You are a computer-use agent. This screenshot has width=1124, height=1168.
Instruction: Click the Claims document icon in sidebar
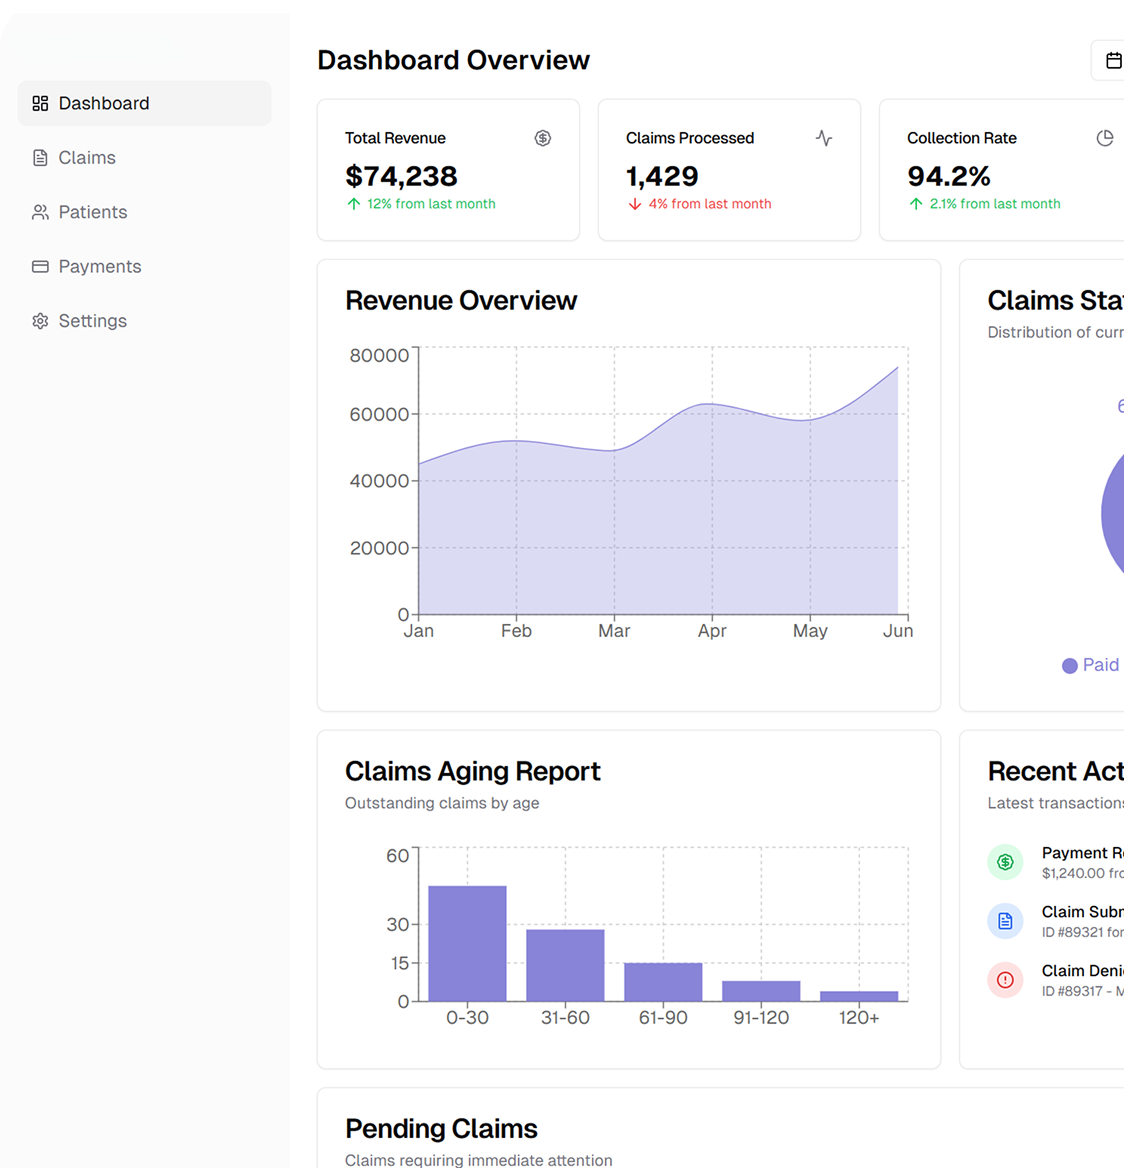(40, 158)
